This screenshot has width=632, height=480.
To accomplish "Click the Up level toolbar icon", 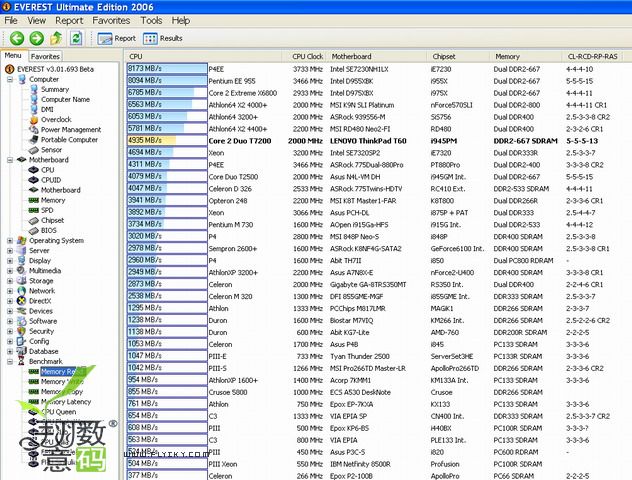I will [x=56, y=38].
